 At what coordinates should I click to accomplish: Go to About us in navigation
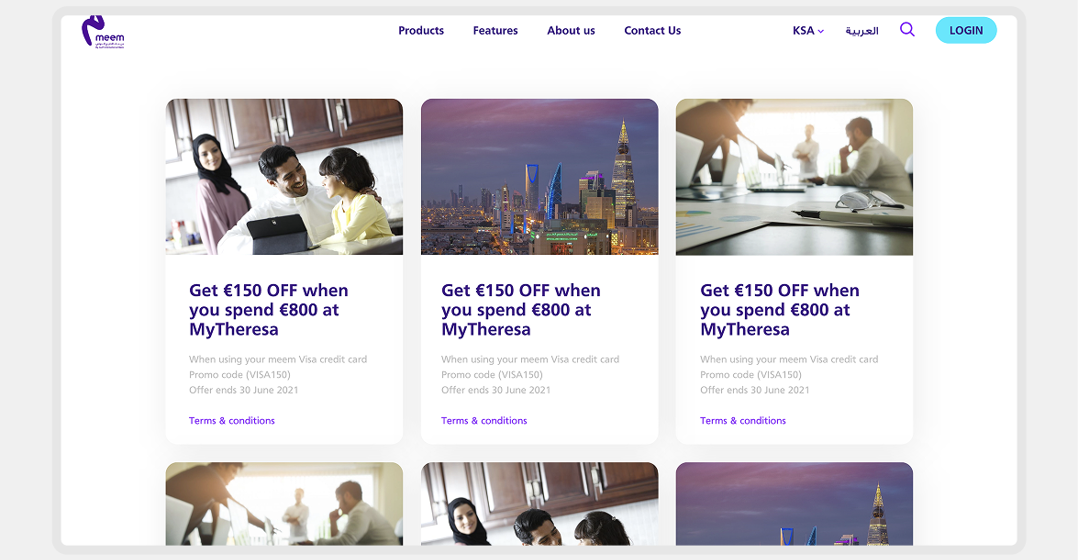(571, 31)
